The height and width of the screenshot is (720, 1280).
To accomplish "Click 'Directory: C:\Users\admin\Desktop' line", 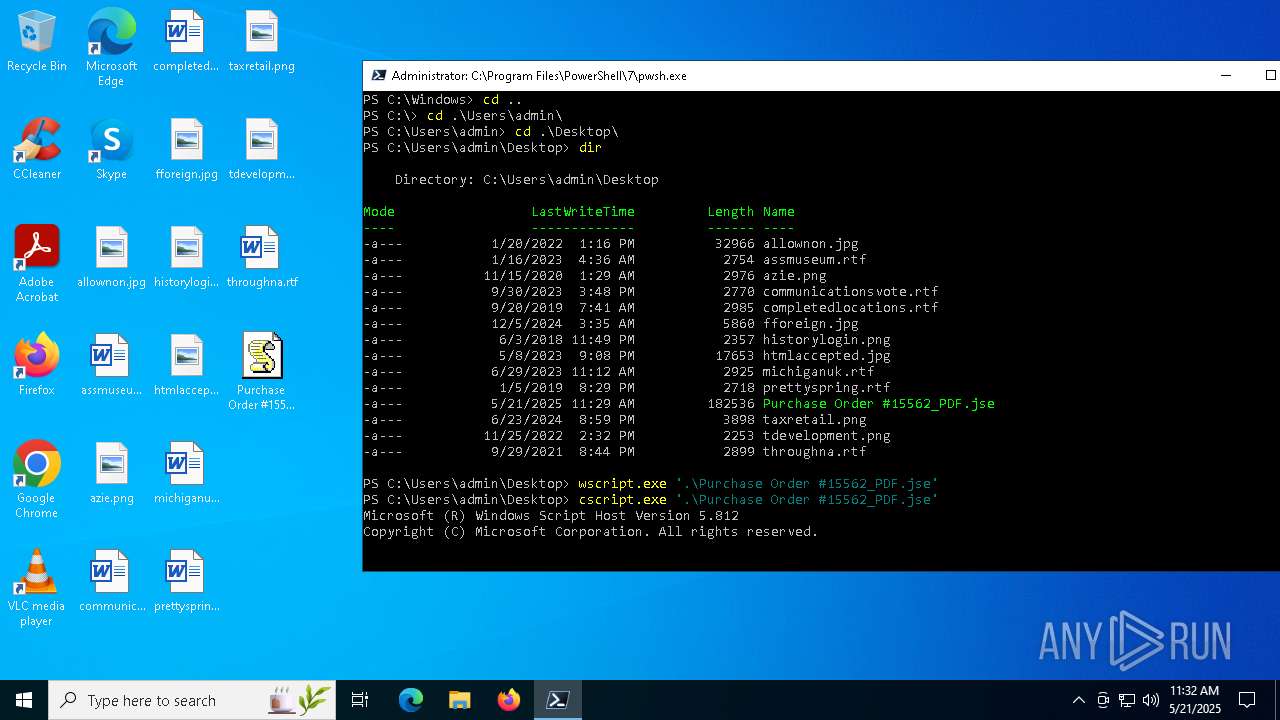I will (526, 180).
